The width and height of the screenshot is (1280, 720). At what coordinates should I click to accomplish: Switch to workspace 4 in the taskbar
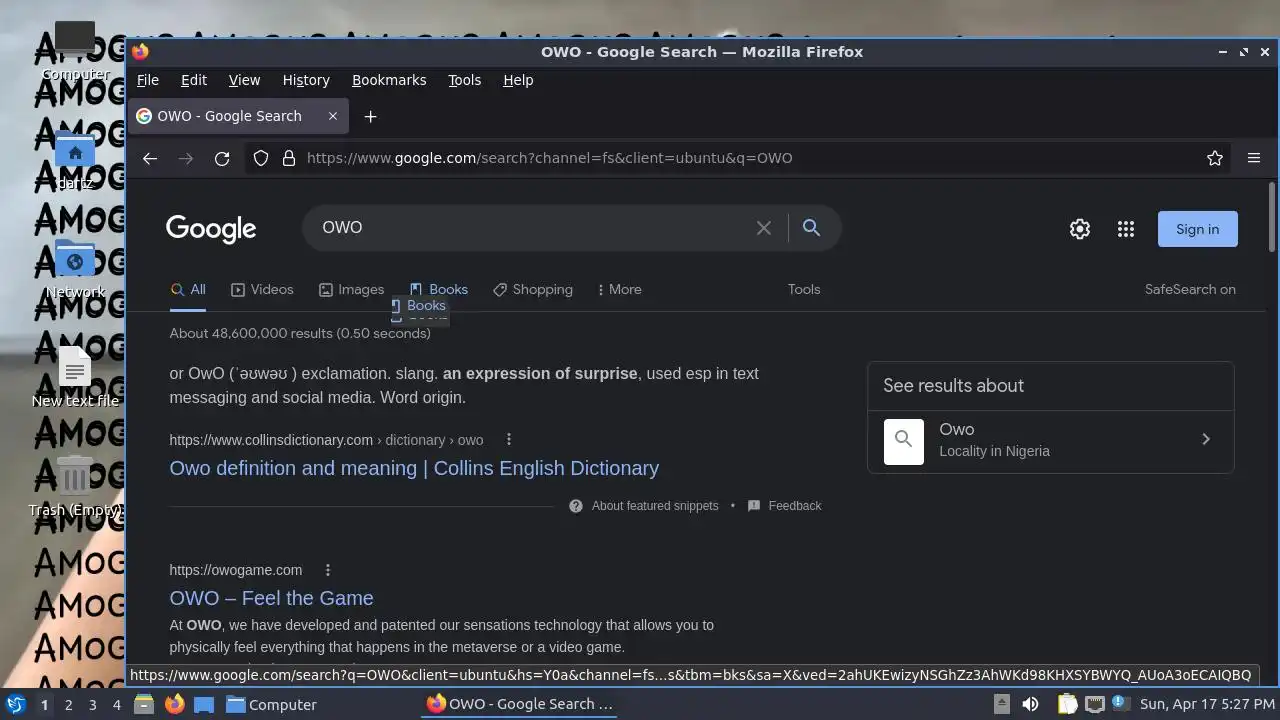(x=116, y=705)
